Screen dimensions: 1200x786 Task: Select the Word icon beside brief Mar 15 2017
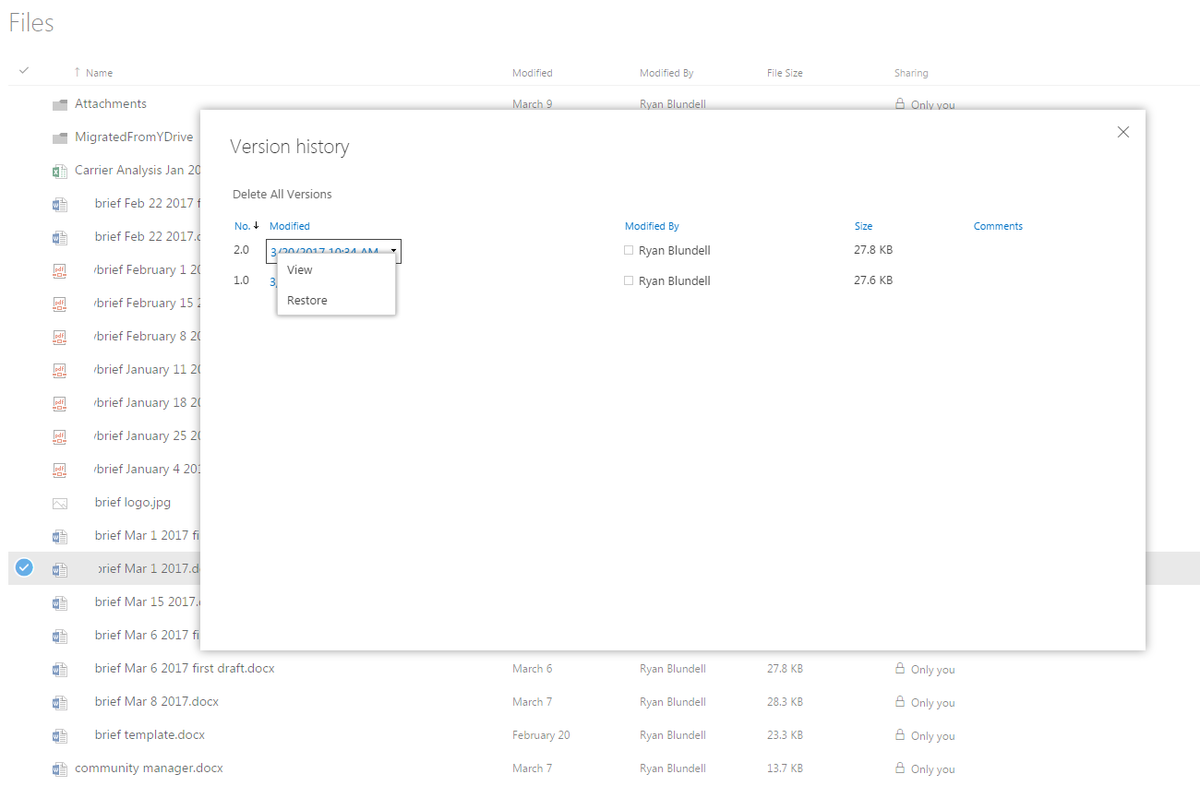coord(58,601)
